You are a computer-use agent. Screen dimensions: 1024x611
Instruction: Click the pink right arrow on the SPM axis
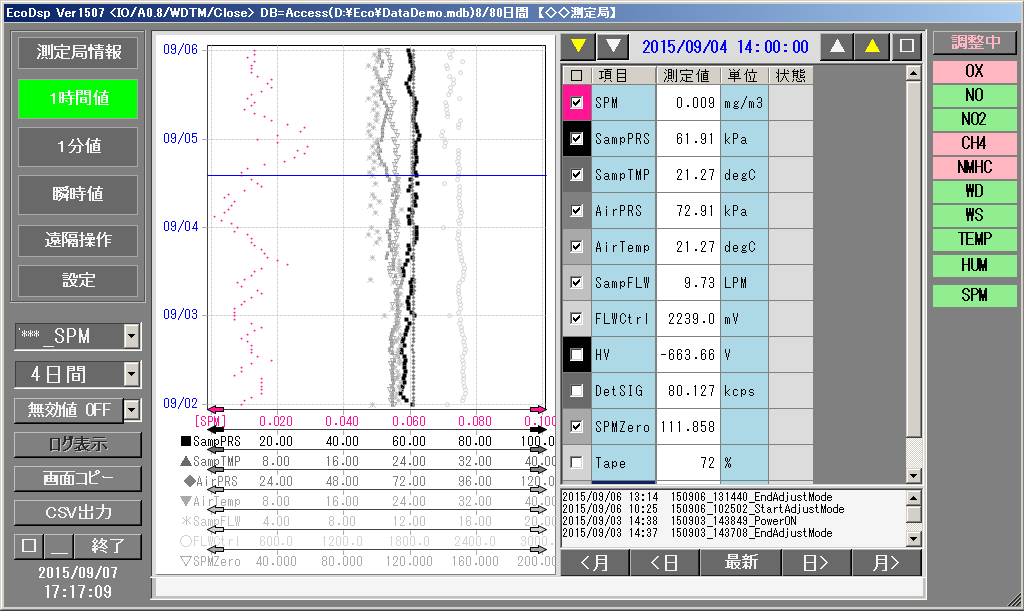pos(538,409)
